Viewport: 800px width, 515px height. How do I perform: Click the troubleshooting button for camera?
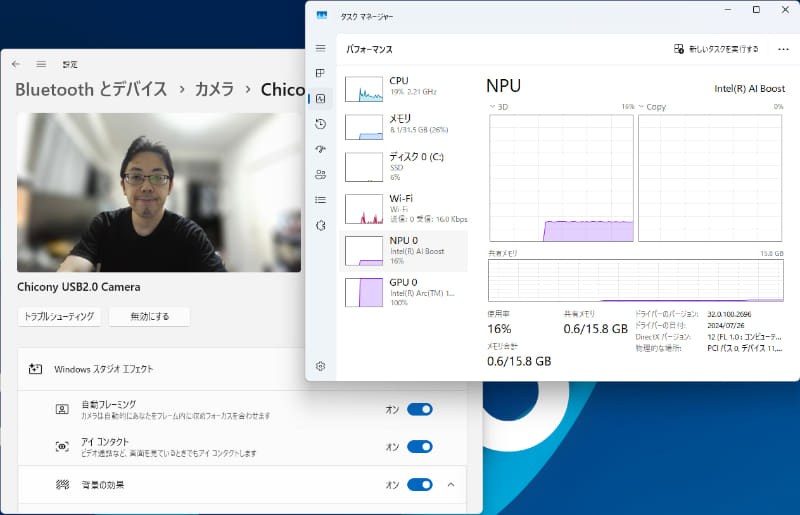59,316
